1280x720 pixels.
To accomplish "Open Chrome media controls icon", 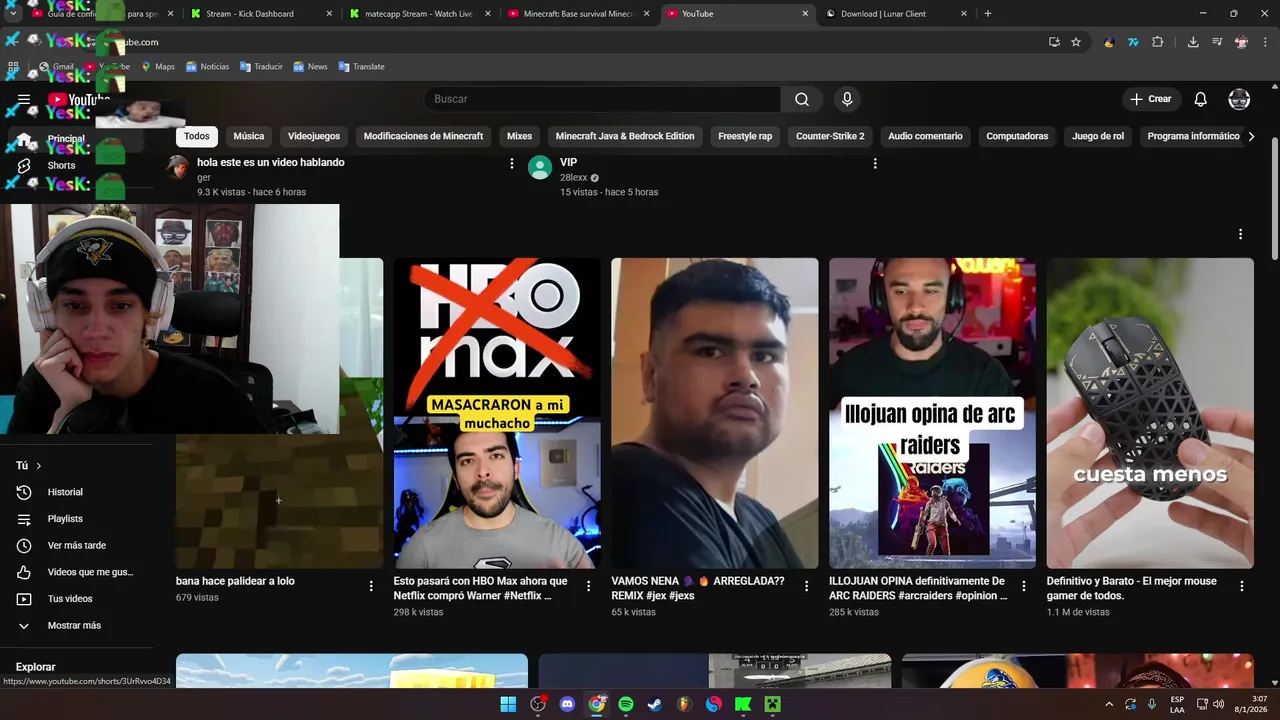I will (1217, 42).
